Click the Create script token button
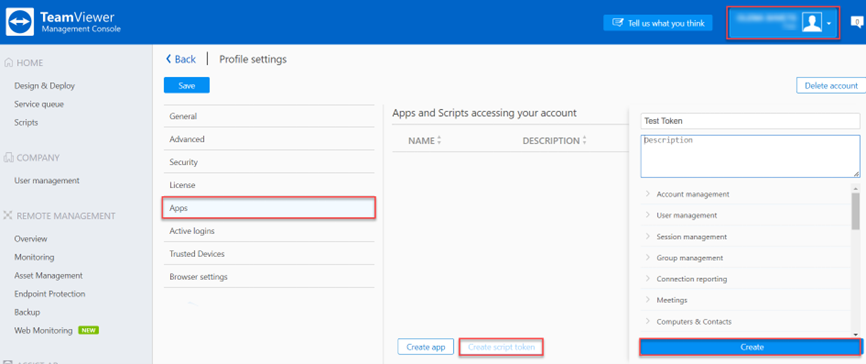Viewport: 866px width, 364px height. (501, 347)
